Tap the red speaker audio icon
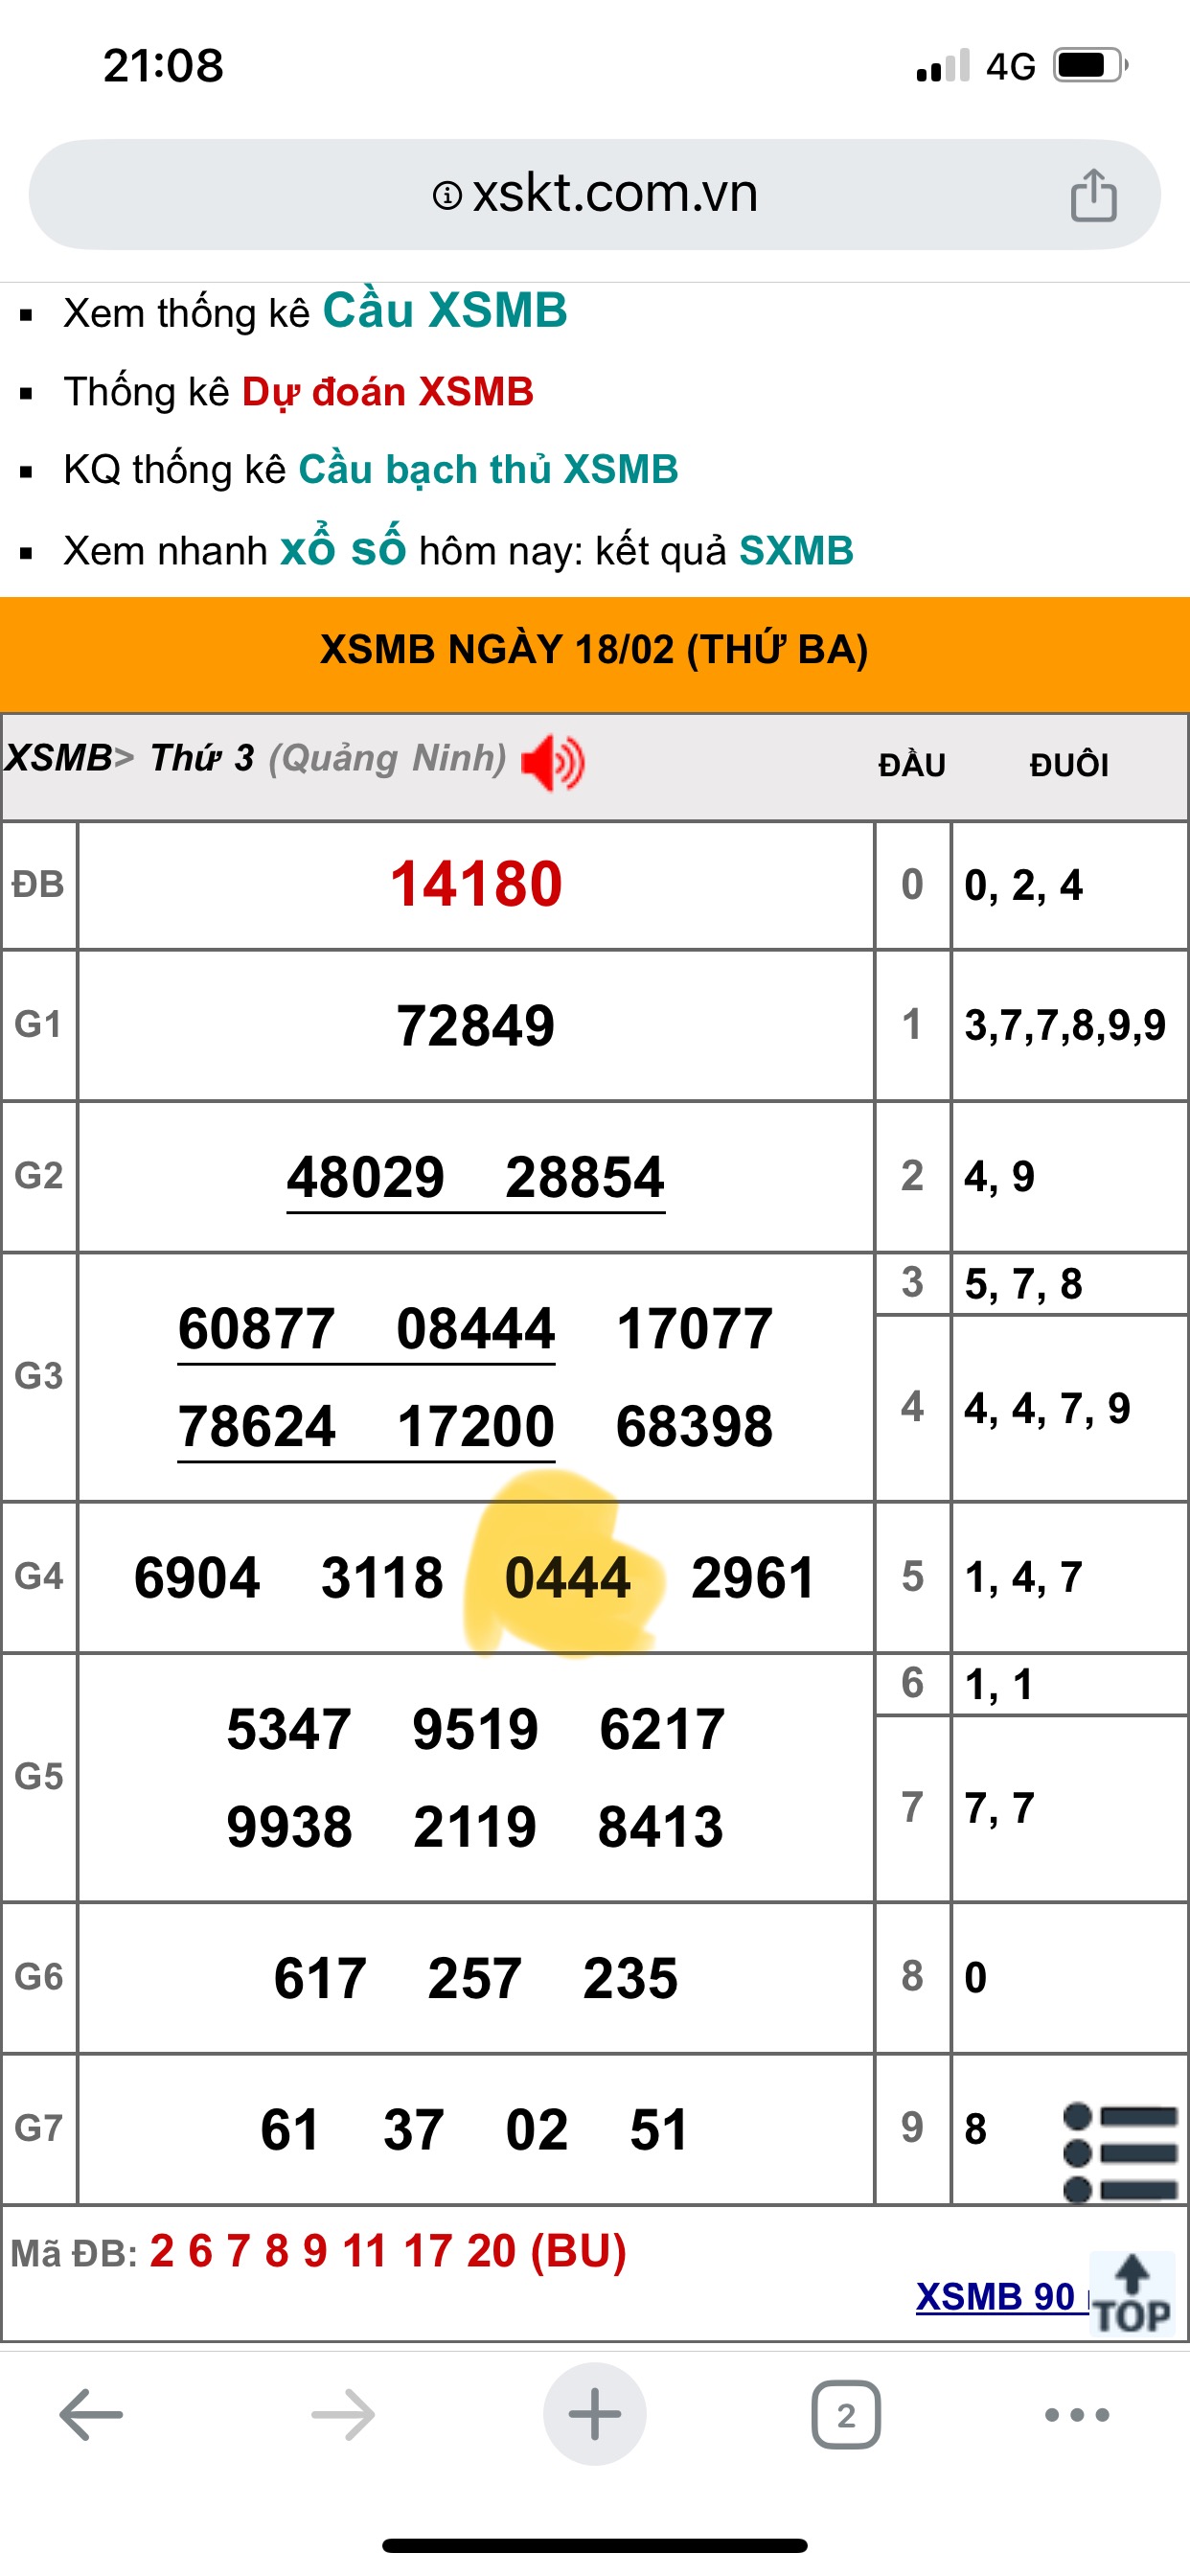Viewport: 1190px width, 2576px height. coord(553,763)
